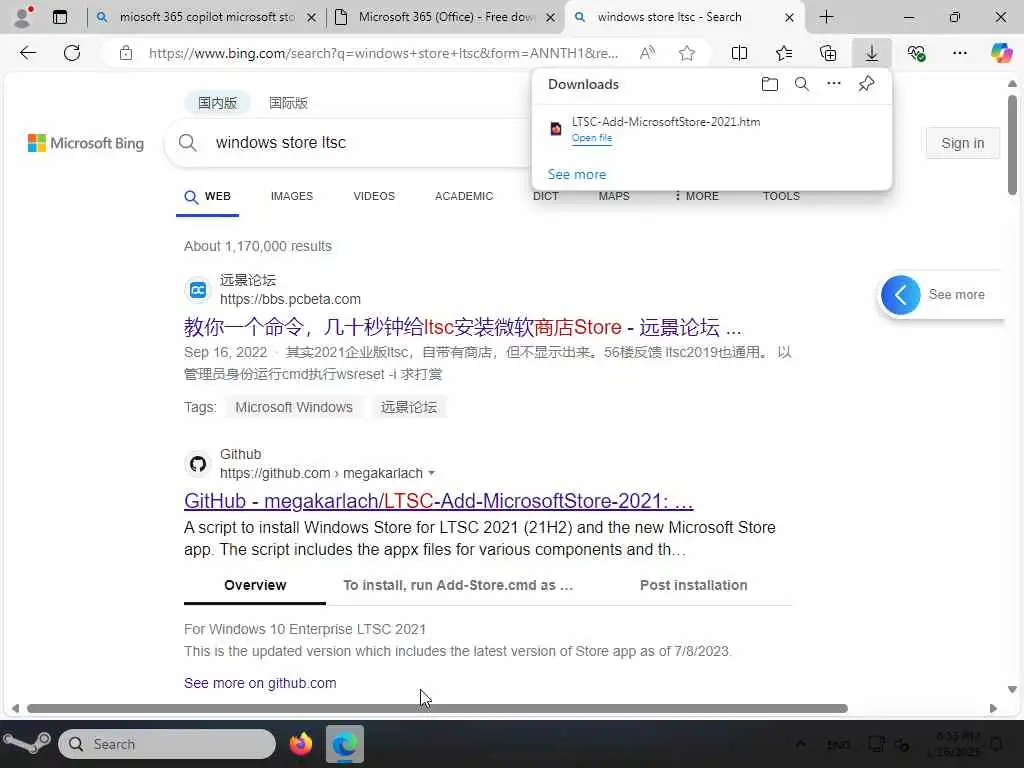Screen dimensions: 1024x768
Task: Open Edge Settings and more menu
Action: (959, 53)
